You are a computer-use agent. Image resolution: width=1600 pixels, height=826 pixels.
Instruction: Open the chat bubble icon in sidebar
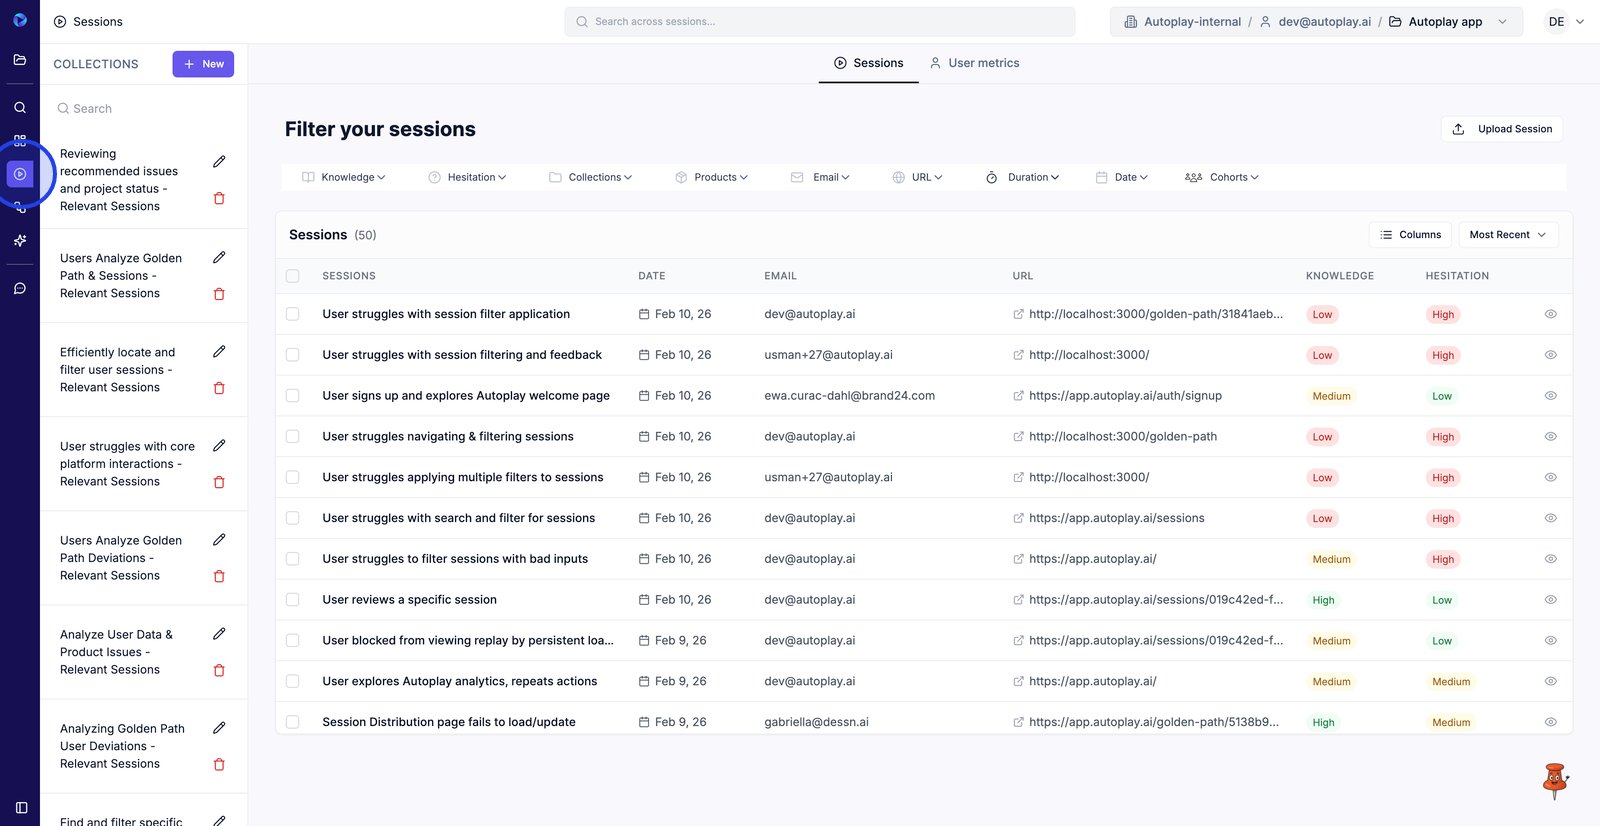20,289
